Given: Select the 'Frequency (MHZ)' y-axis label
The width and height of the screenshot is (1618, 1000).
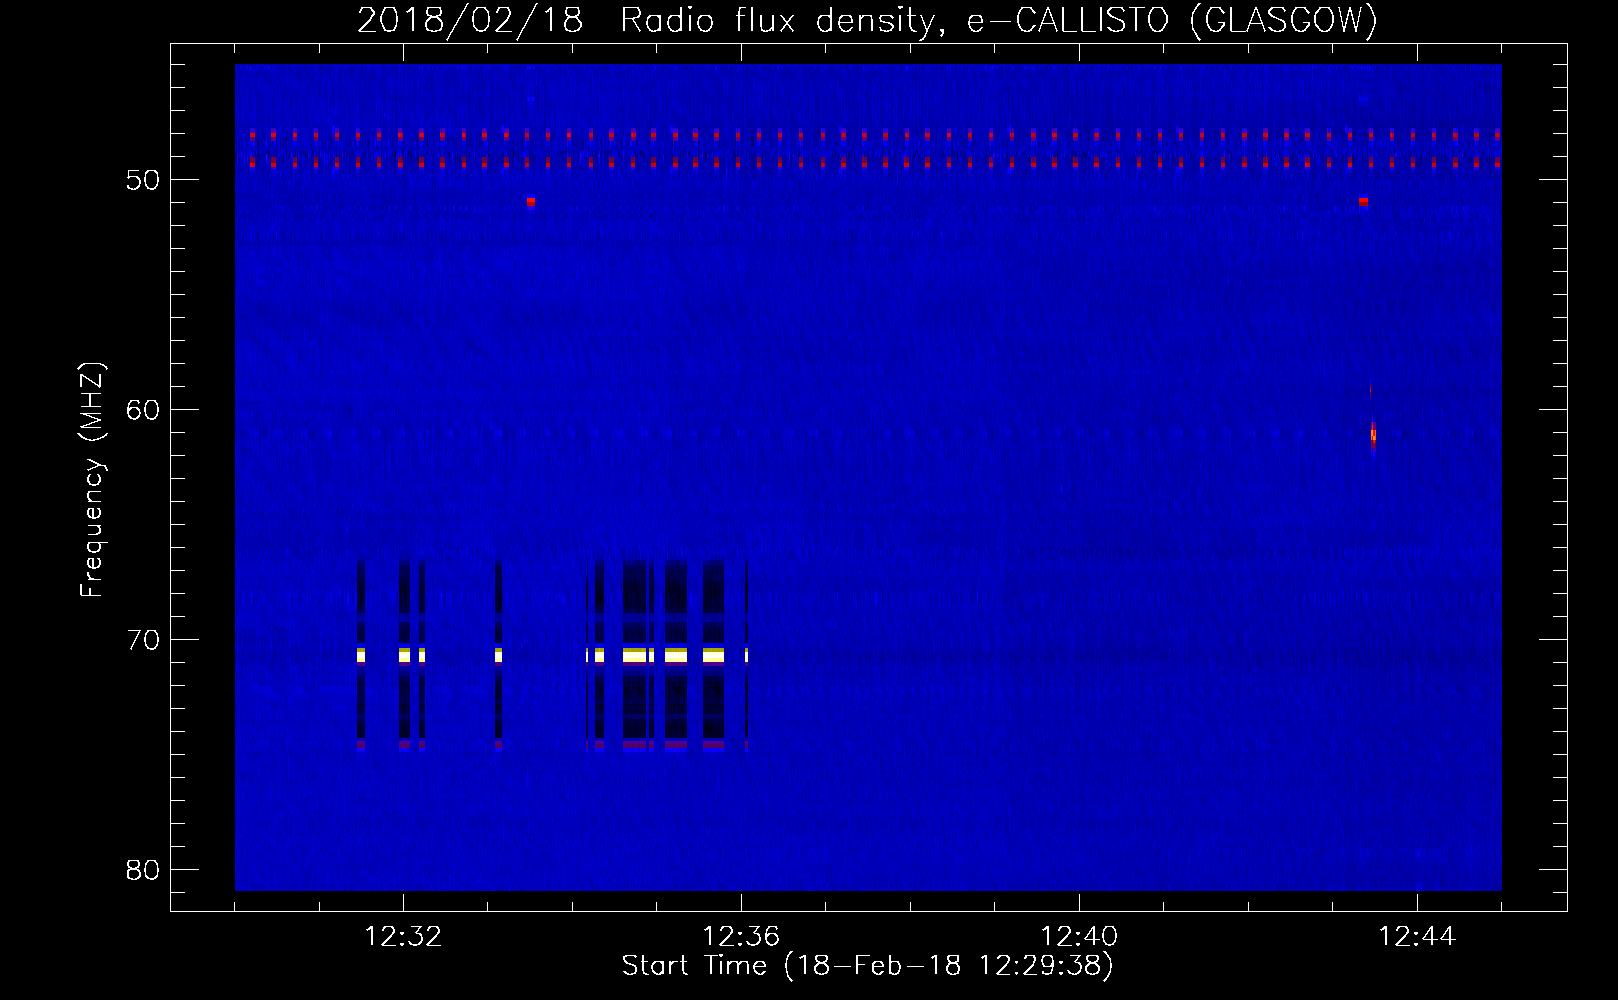Looking at the screenshot, I should tap(91, 480).
